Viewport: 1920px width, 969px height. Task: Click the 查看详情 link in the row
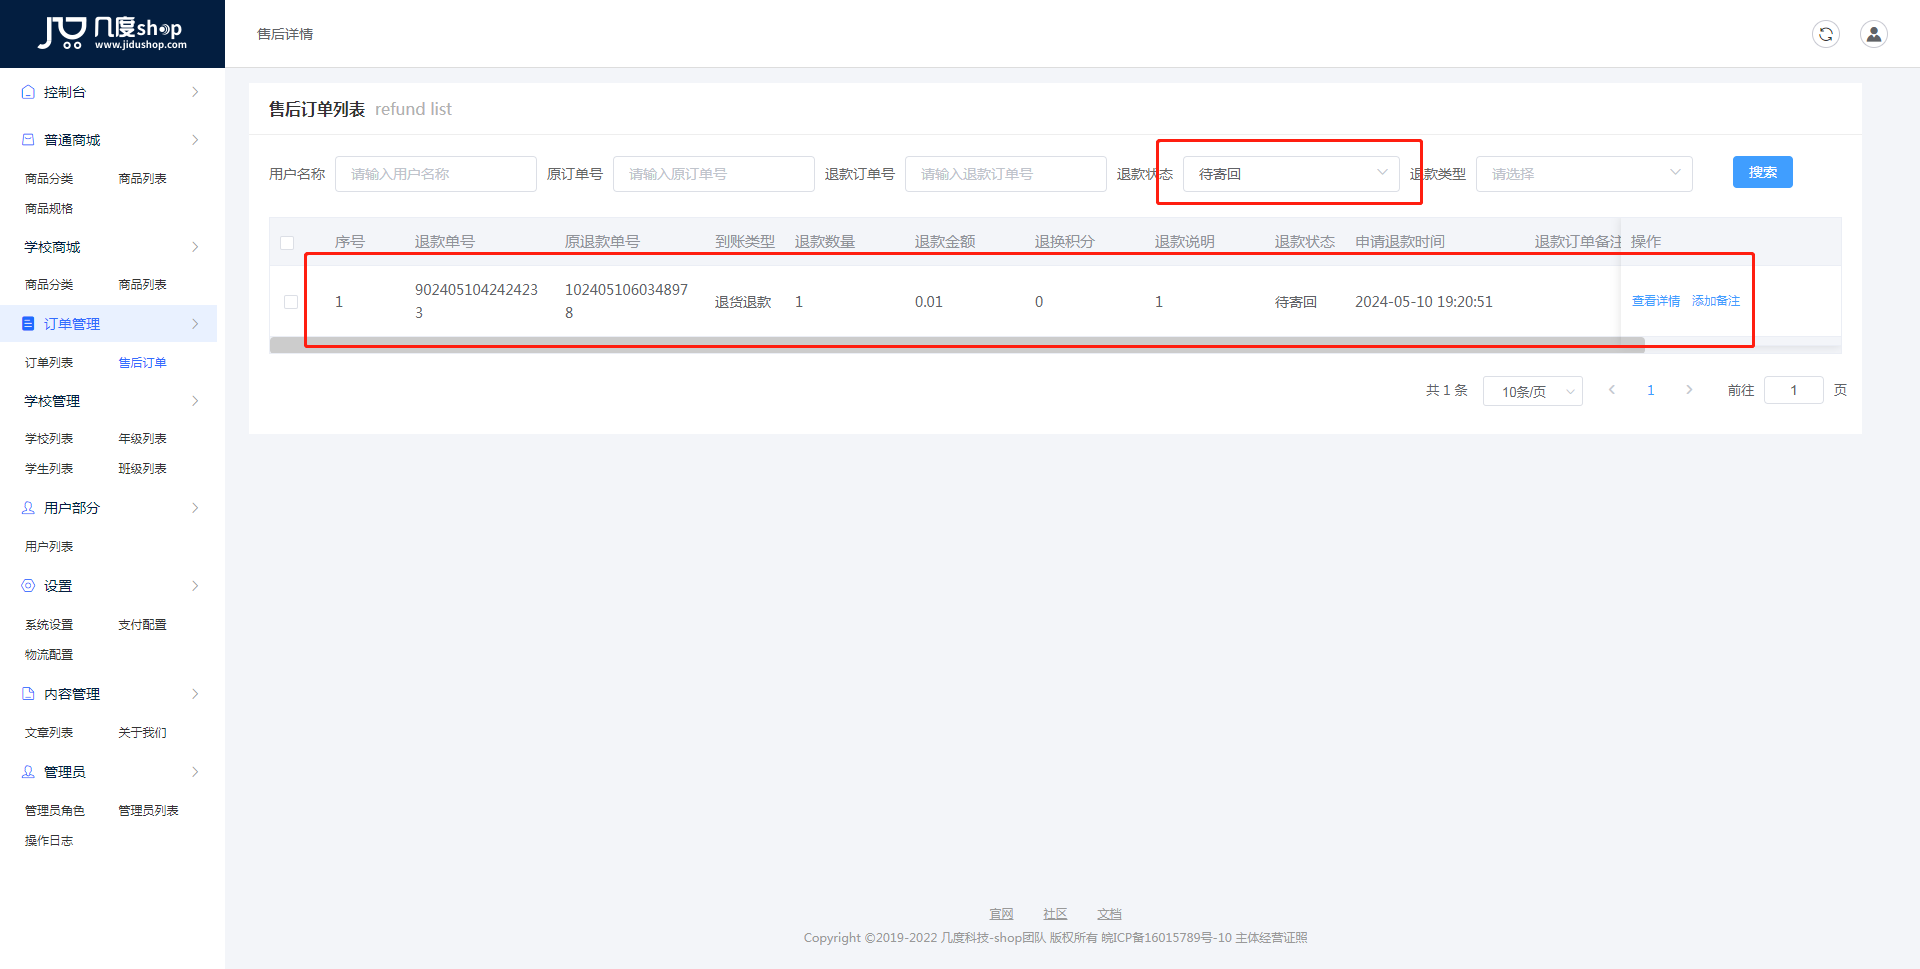click(x=1655, y=301)
